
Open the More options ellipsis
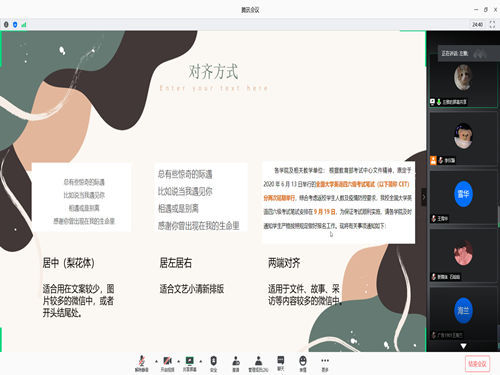coord(325,363)
